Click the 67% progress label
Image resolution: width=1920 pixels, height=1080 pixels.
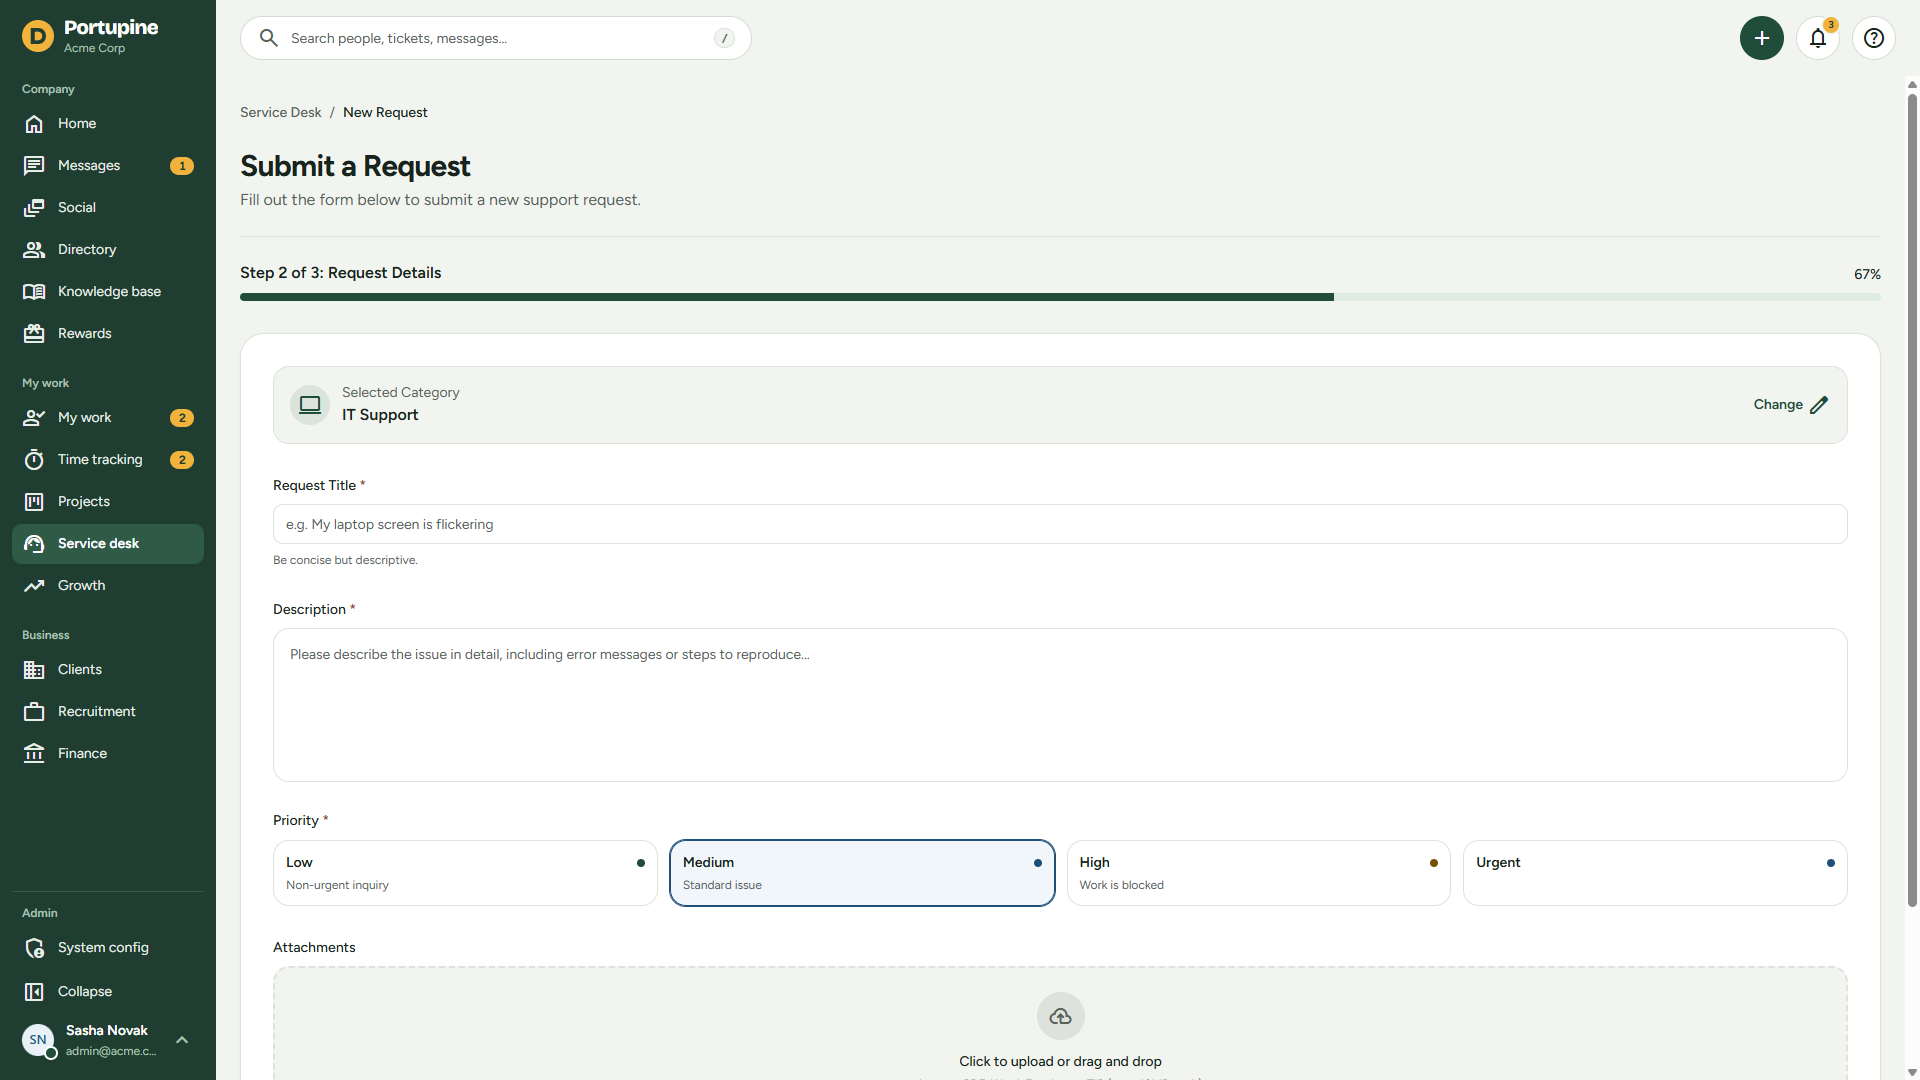(1867, 274)
